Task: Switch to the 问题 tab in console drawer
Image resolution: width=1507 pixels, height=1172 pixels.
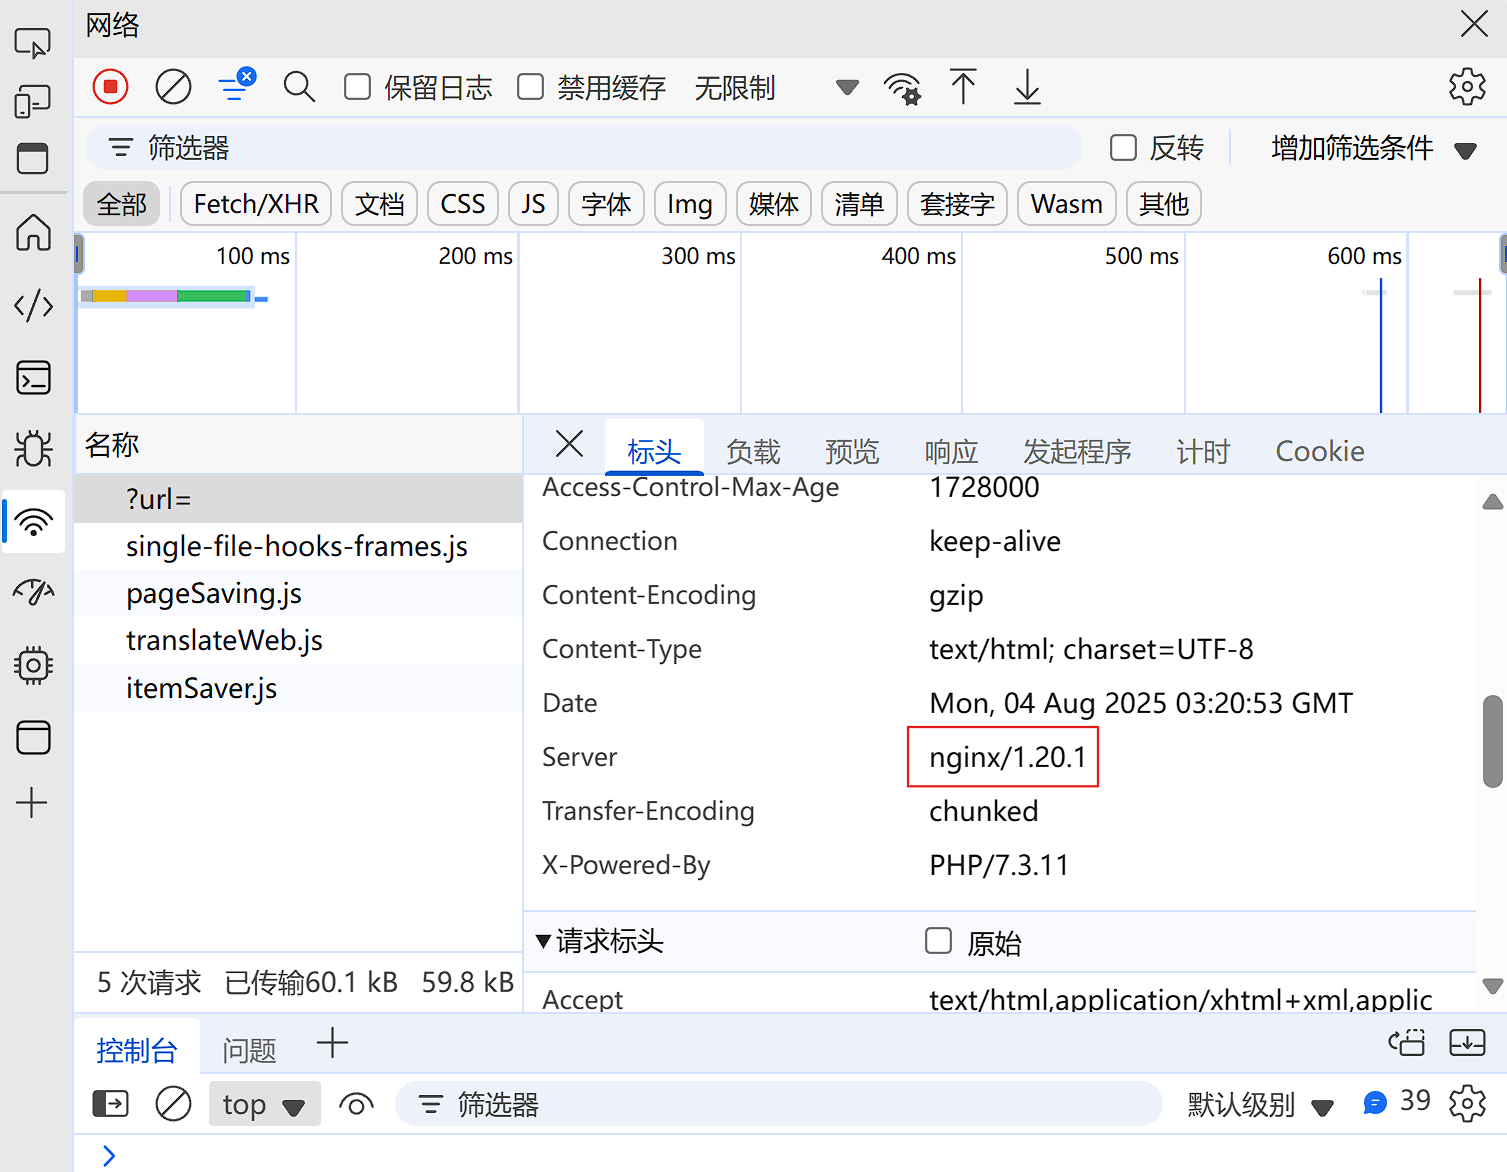Action: tap(248, 1048)
